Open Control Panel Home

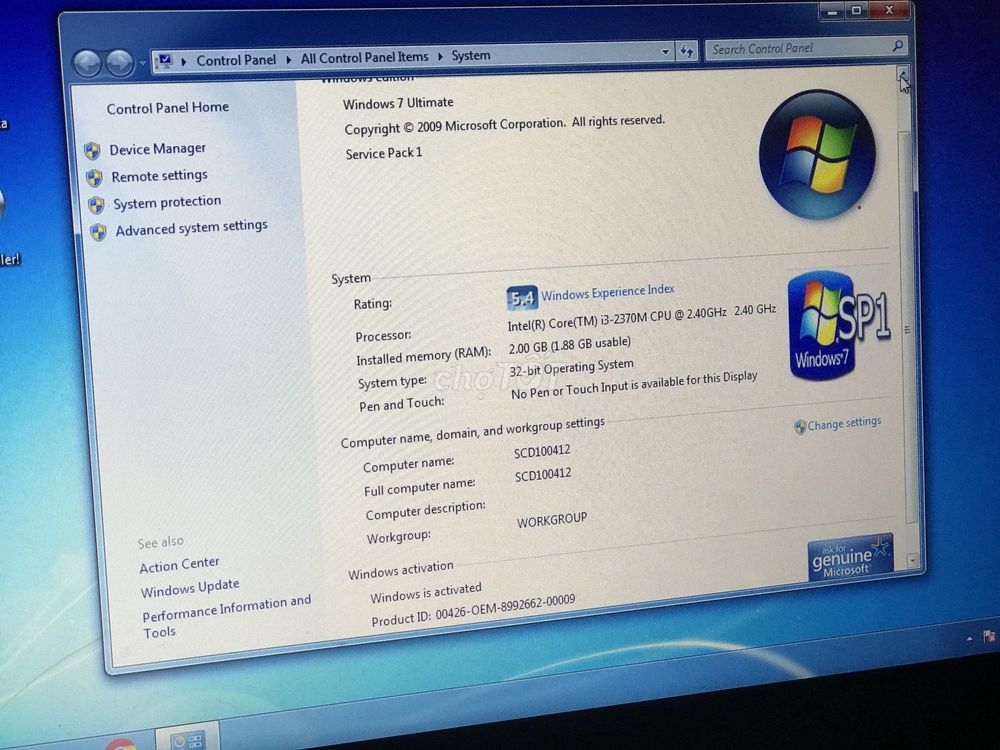tap(167, 108)
